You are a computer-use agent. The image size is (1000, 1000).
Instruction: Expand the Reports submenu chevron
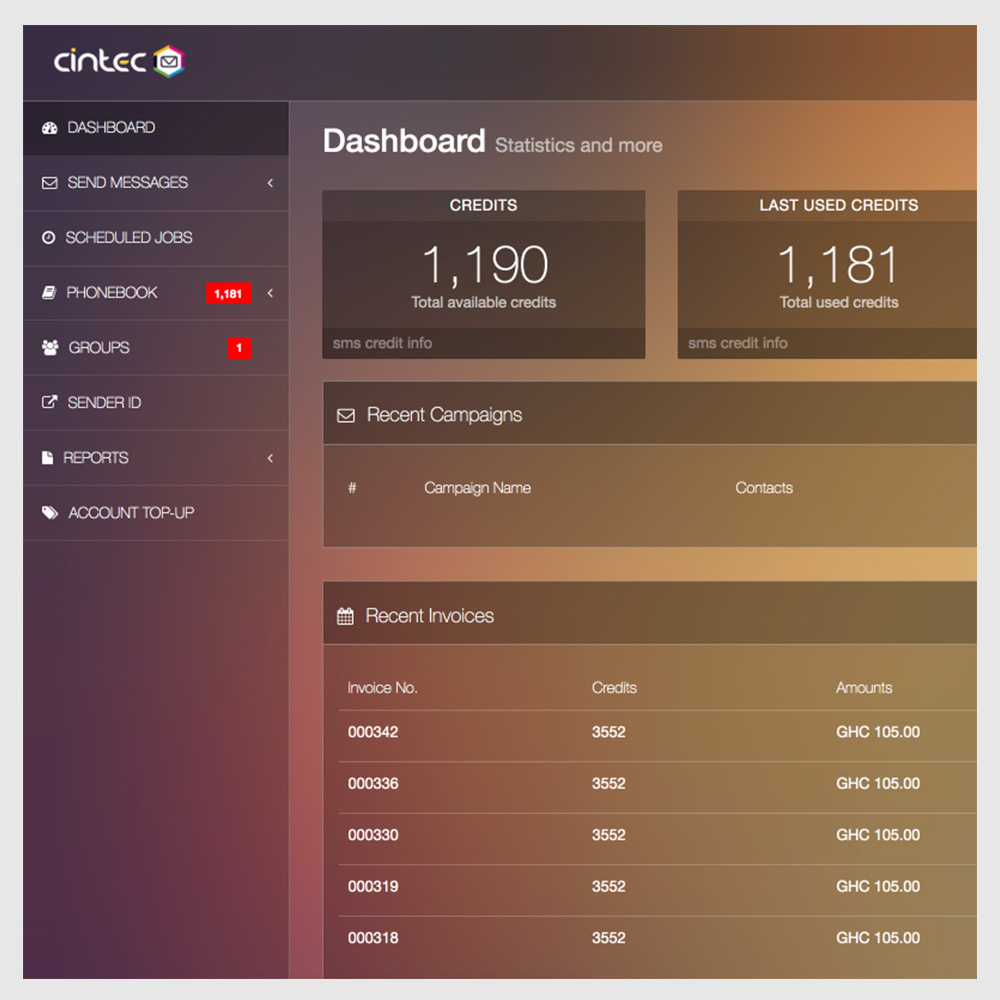click(270, 458)
